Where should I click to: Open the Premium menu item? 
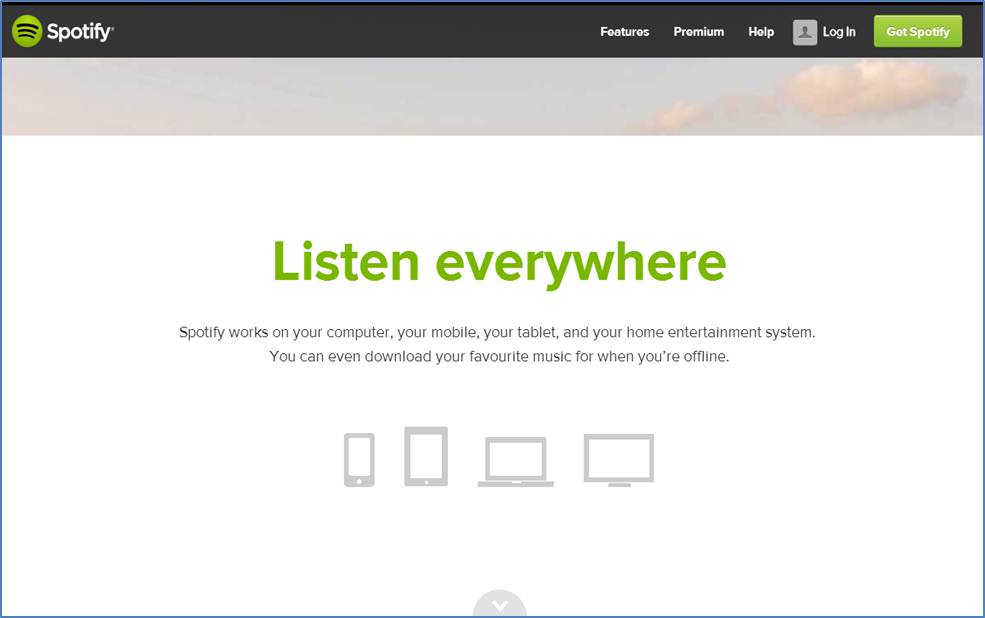pos(698,32)
